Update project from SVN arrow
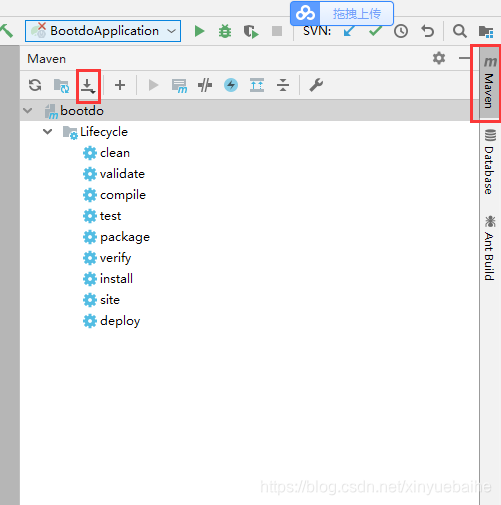The image size is (501, 505). coord(349,31)
